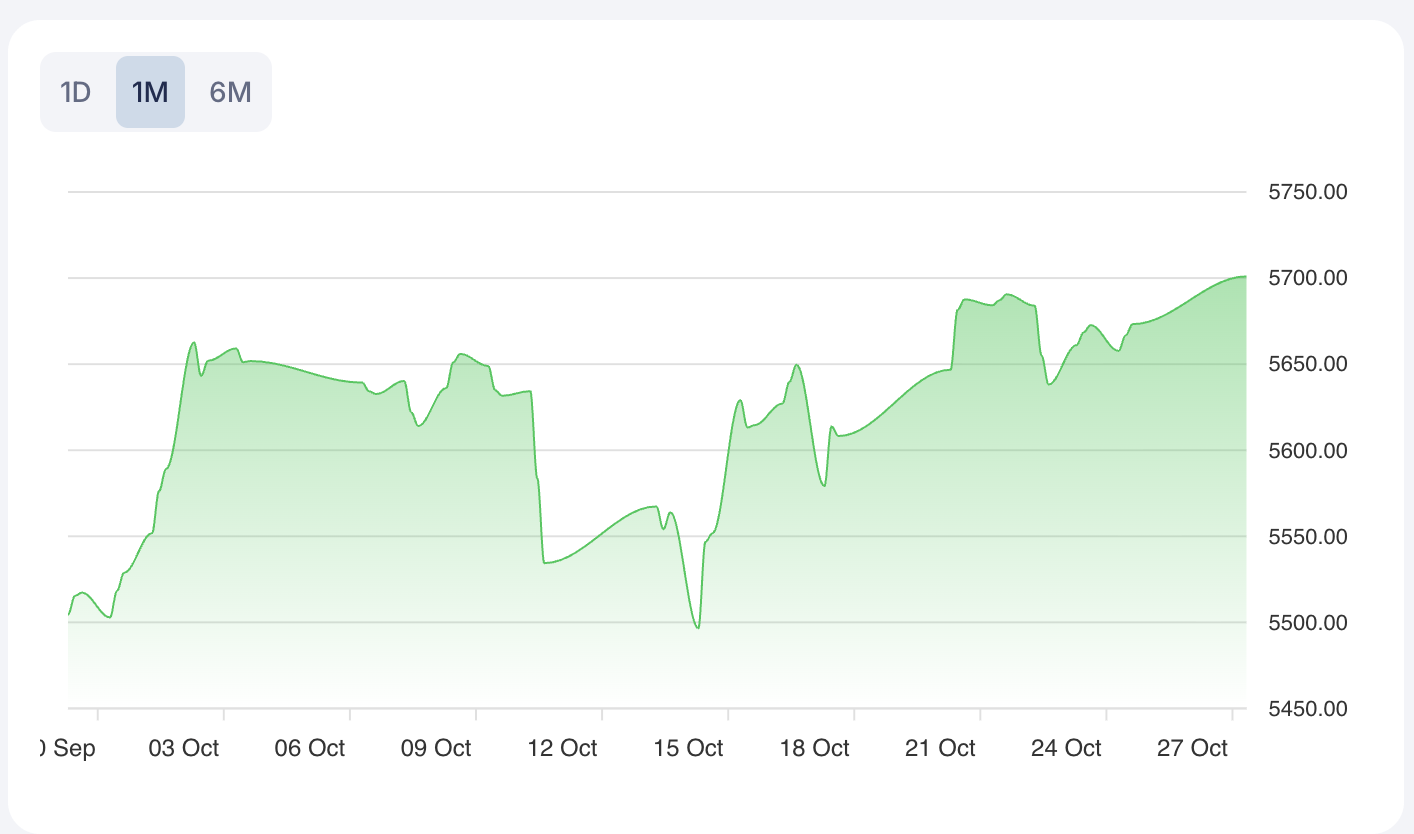Click the 5600.00 price axis label

1307,450
